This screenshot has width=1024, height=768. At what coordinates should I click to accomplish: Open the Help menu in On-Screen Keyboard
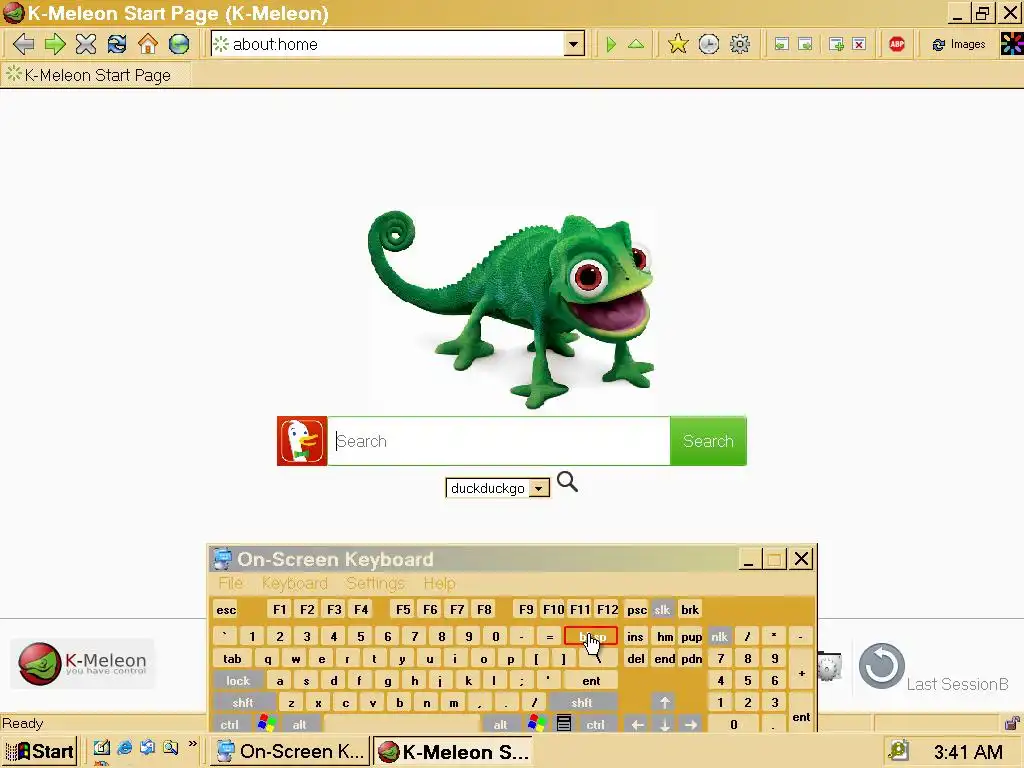point(439,583)
